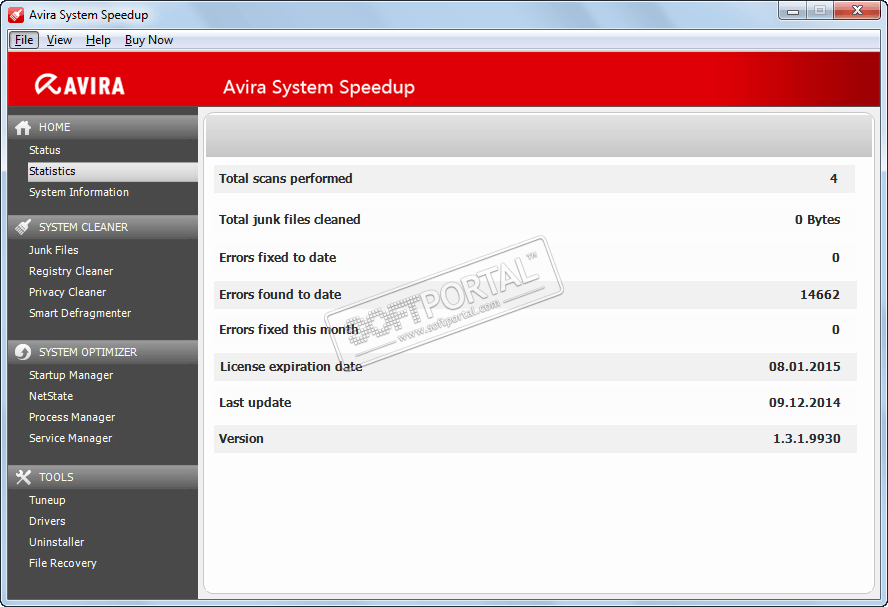Open the Help menu
Image resolution: width=888 pixels, height=607 pixels.
[x=98, y=40]
